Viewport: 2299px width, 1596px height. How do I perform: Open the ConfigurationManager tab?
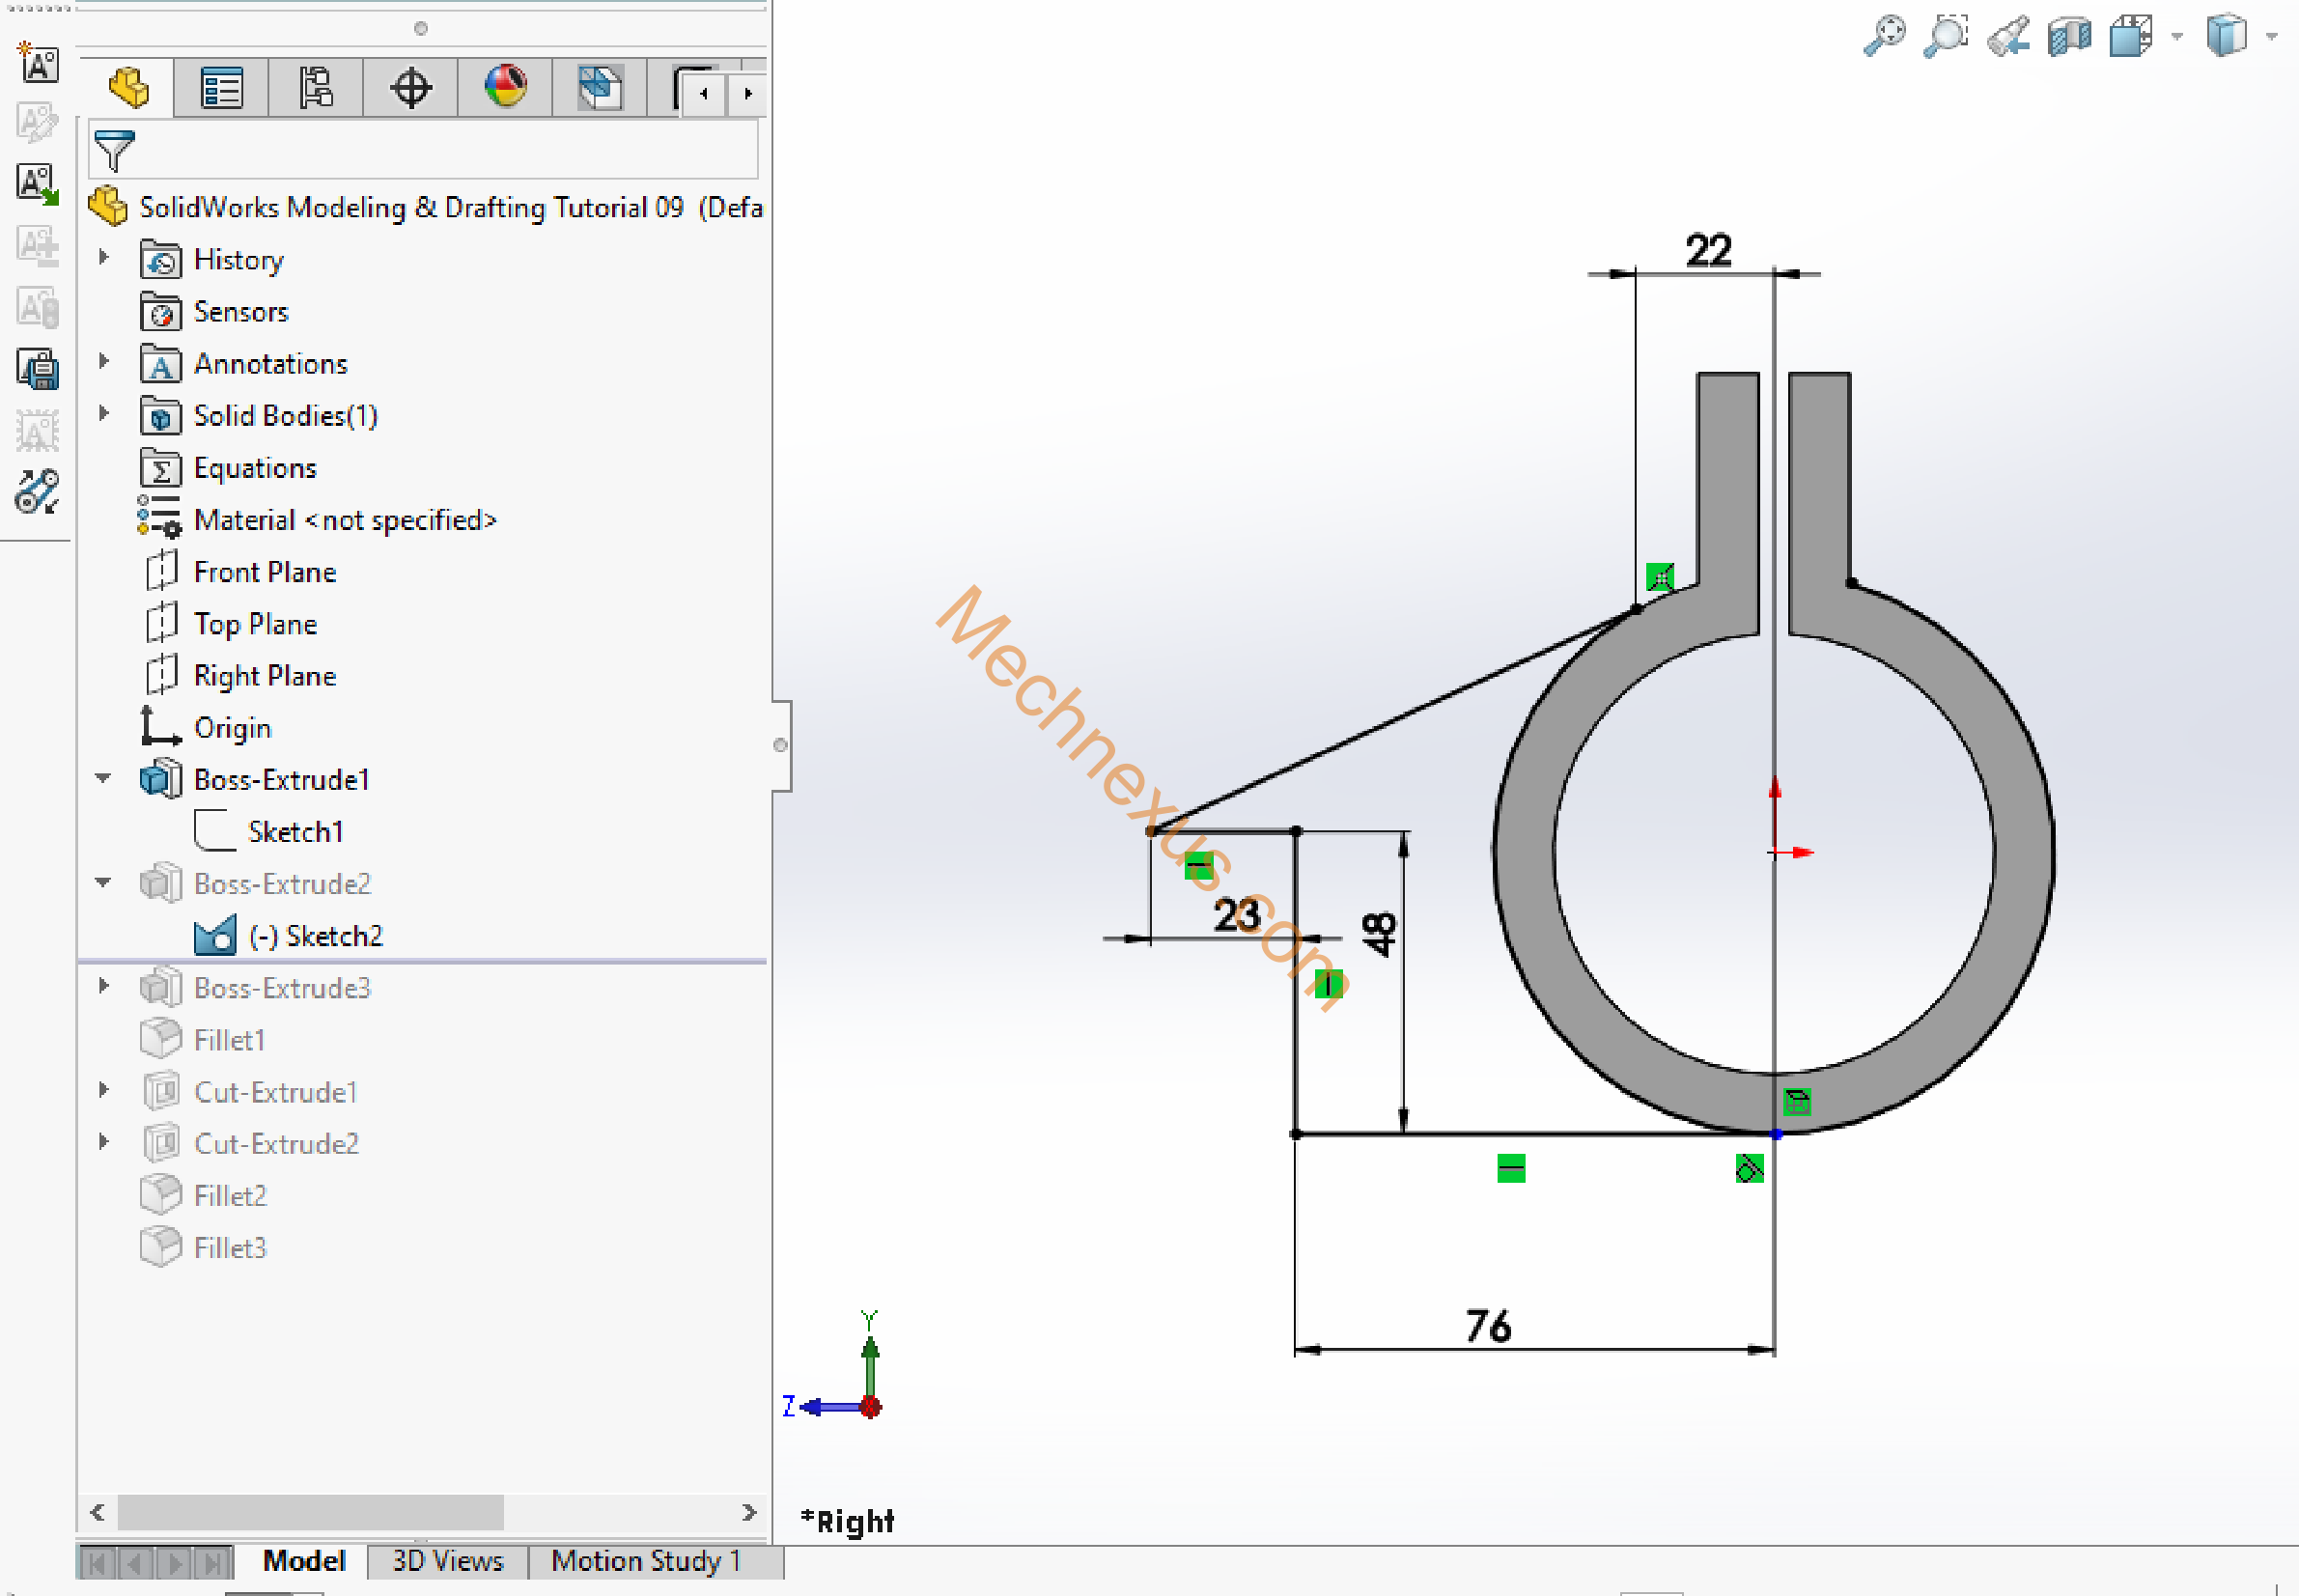coord(316,88)
